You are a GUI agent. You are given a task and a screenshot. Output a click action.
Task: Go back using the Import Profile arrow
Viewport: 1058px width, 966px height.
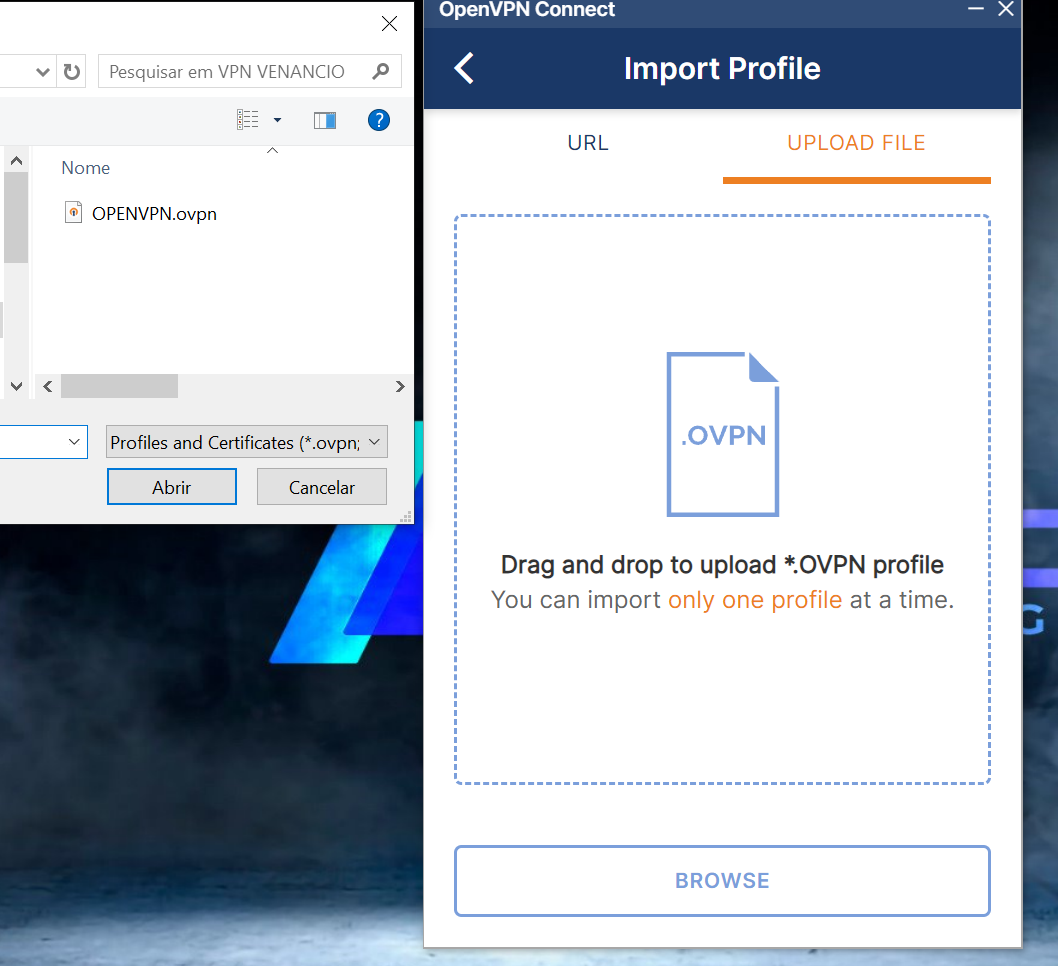coord(464,68)
